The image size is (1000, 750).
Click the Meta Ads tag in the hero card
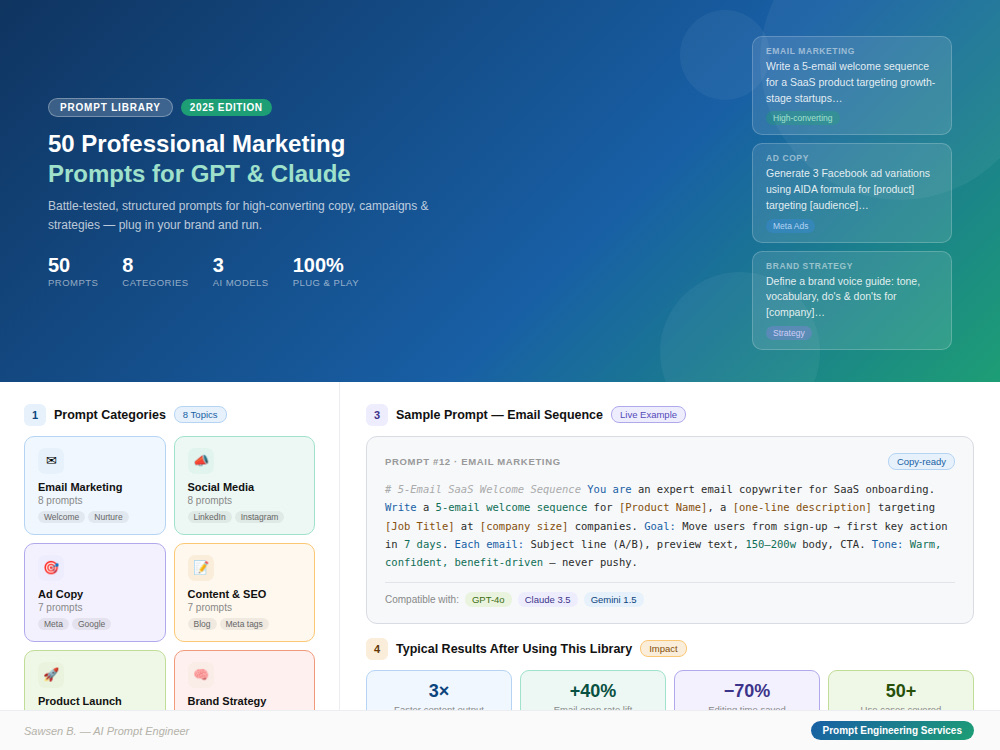tap(790, 226)
